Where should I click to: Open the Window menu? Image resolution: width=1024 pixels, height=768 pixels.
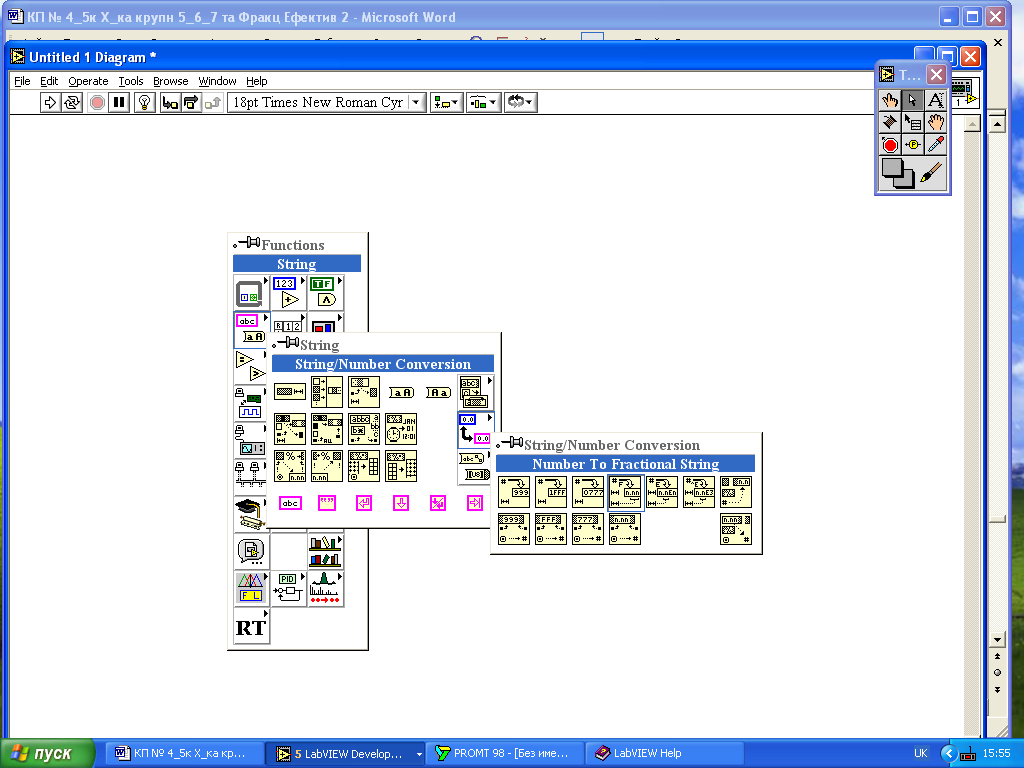pos(217,81)
